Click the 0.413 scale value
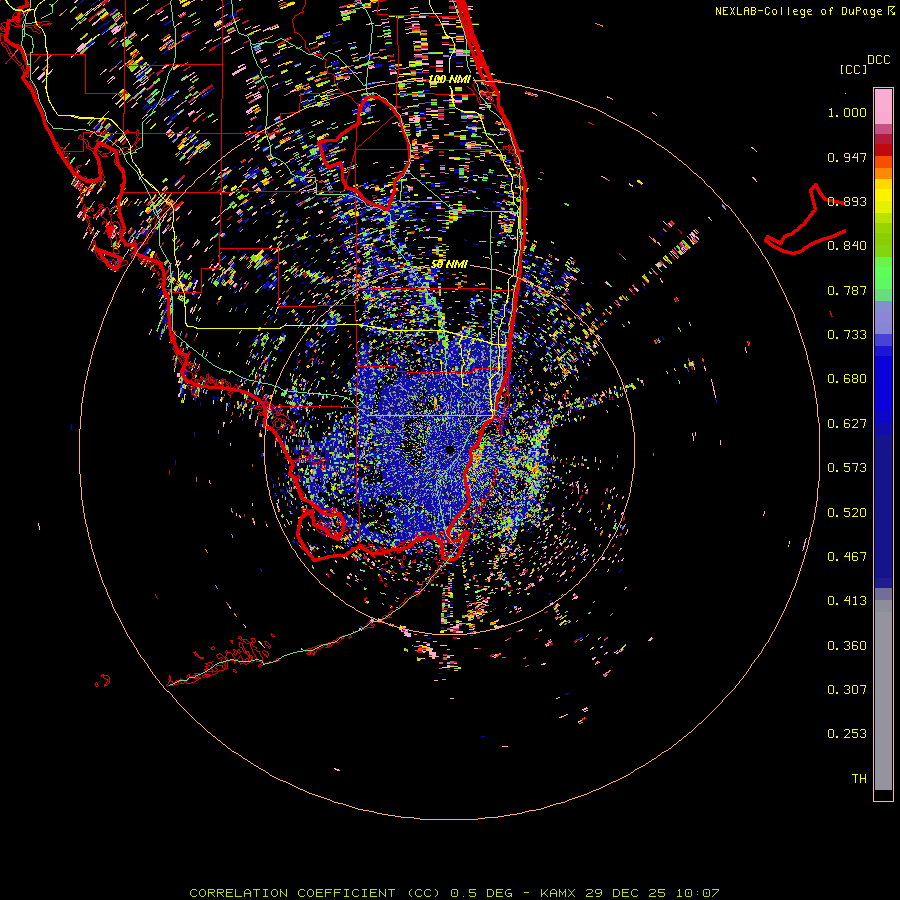 click(847, 601)
